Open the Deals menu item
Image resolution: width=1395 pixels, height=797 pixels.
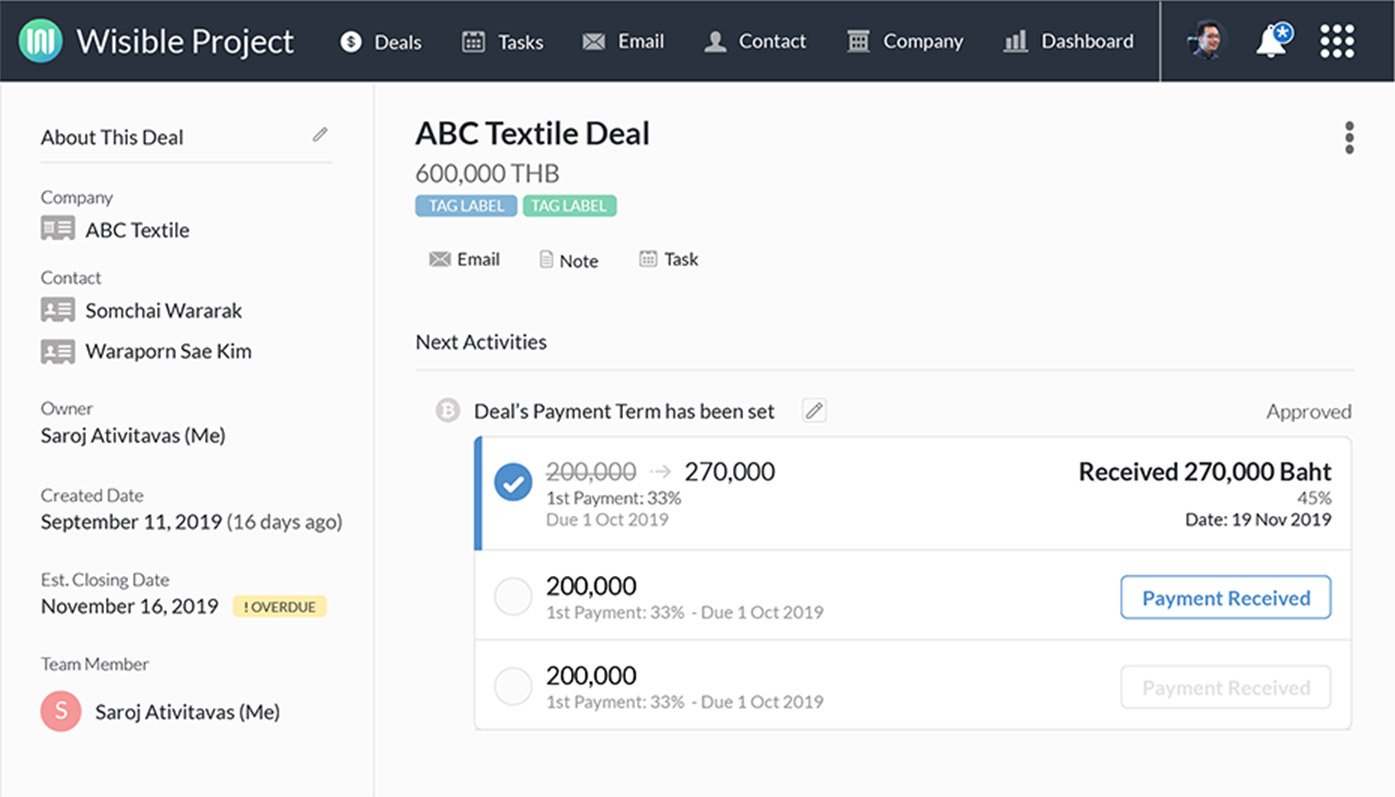381,42
